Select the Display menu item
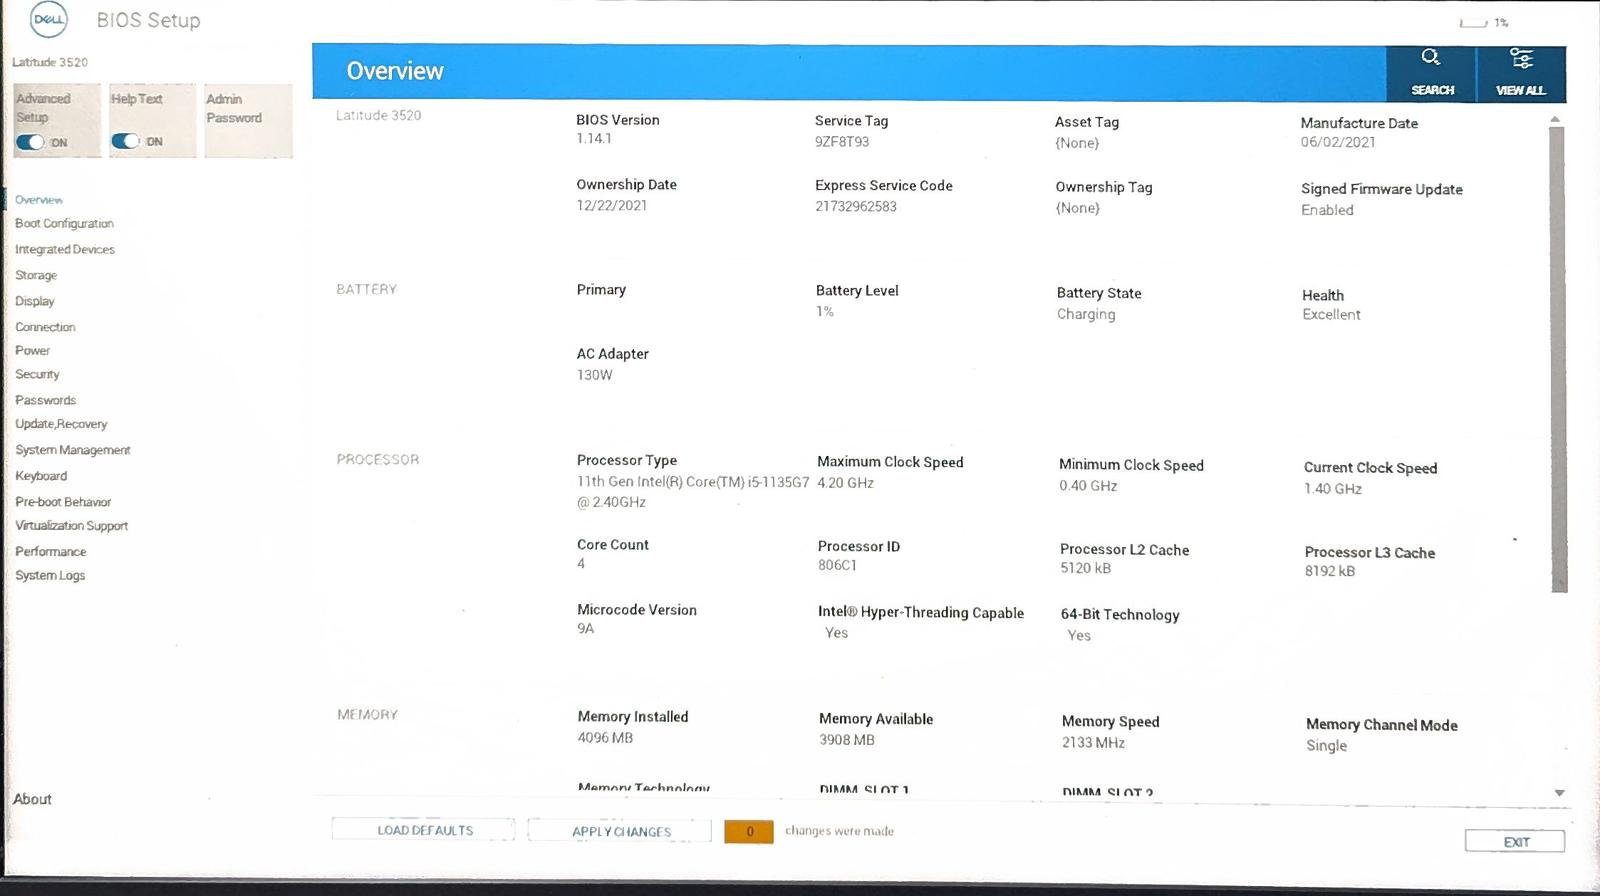The image size is (1600, 896). [x=35, y=301]
